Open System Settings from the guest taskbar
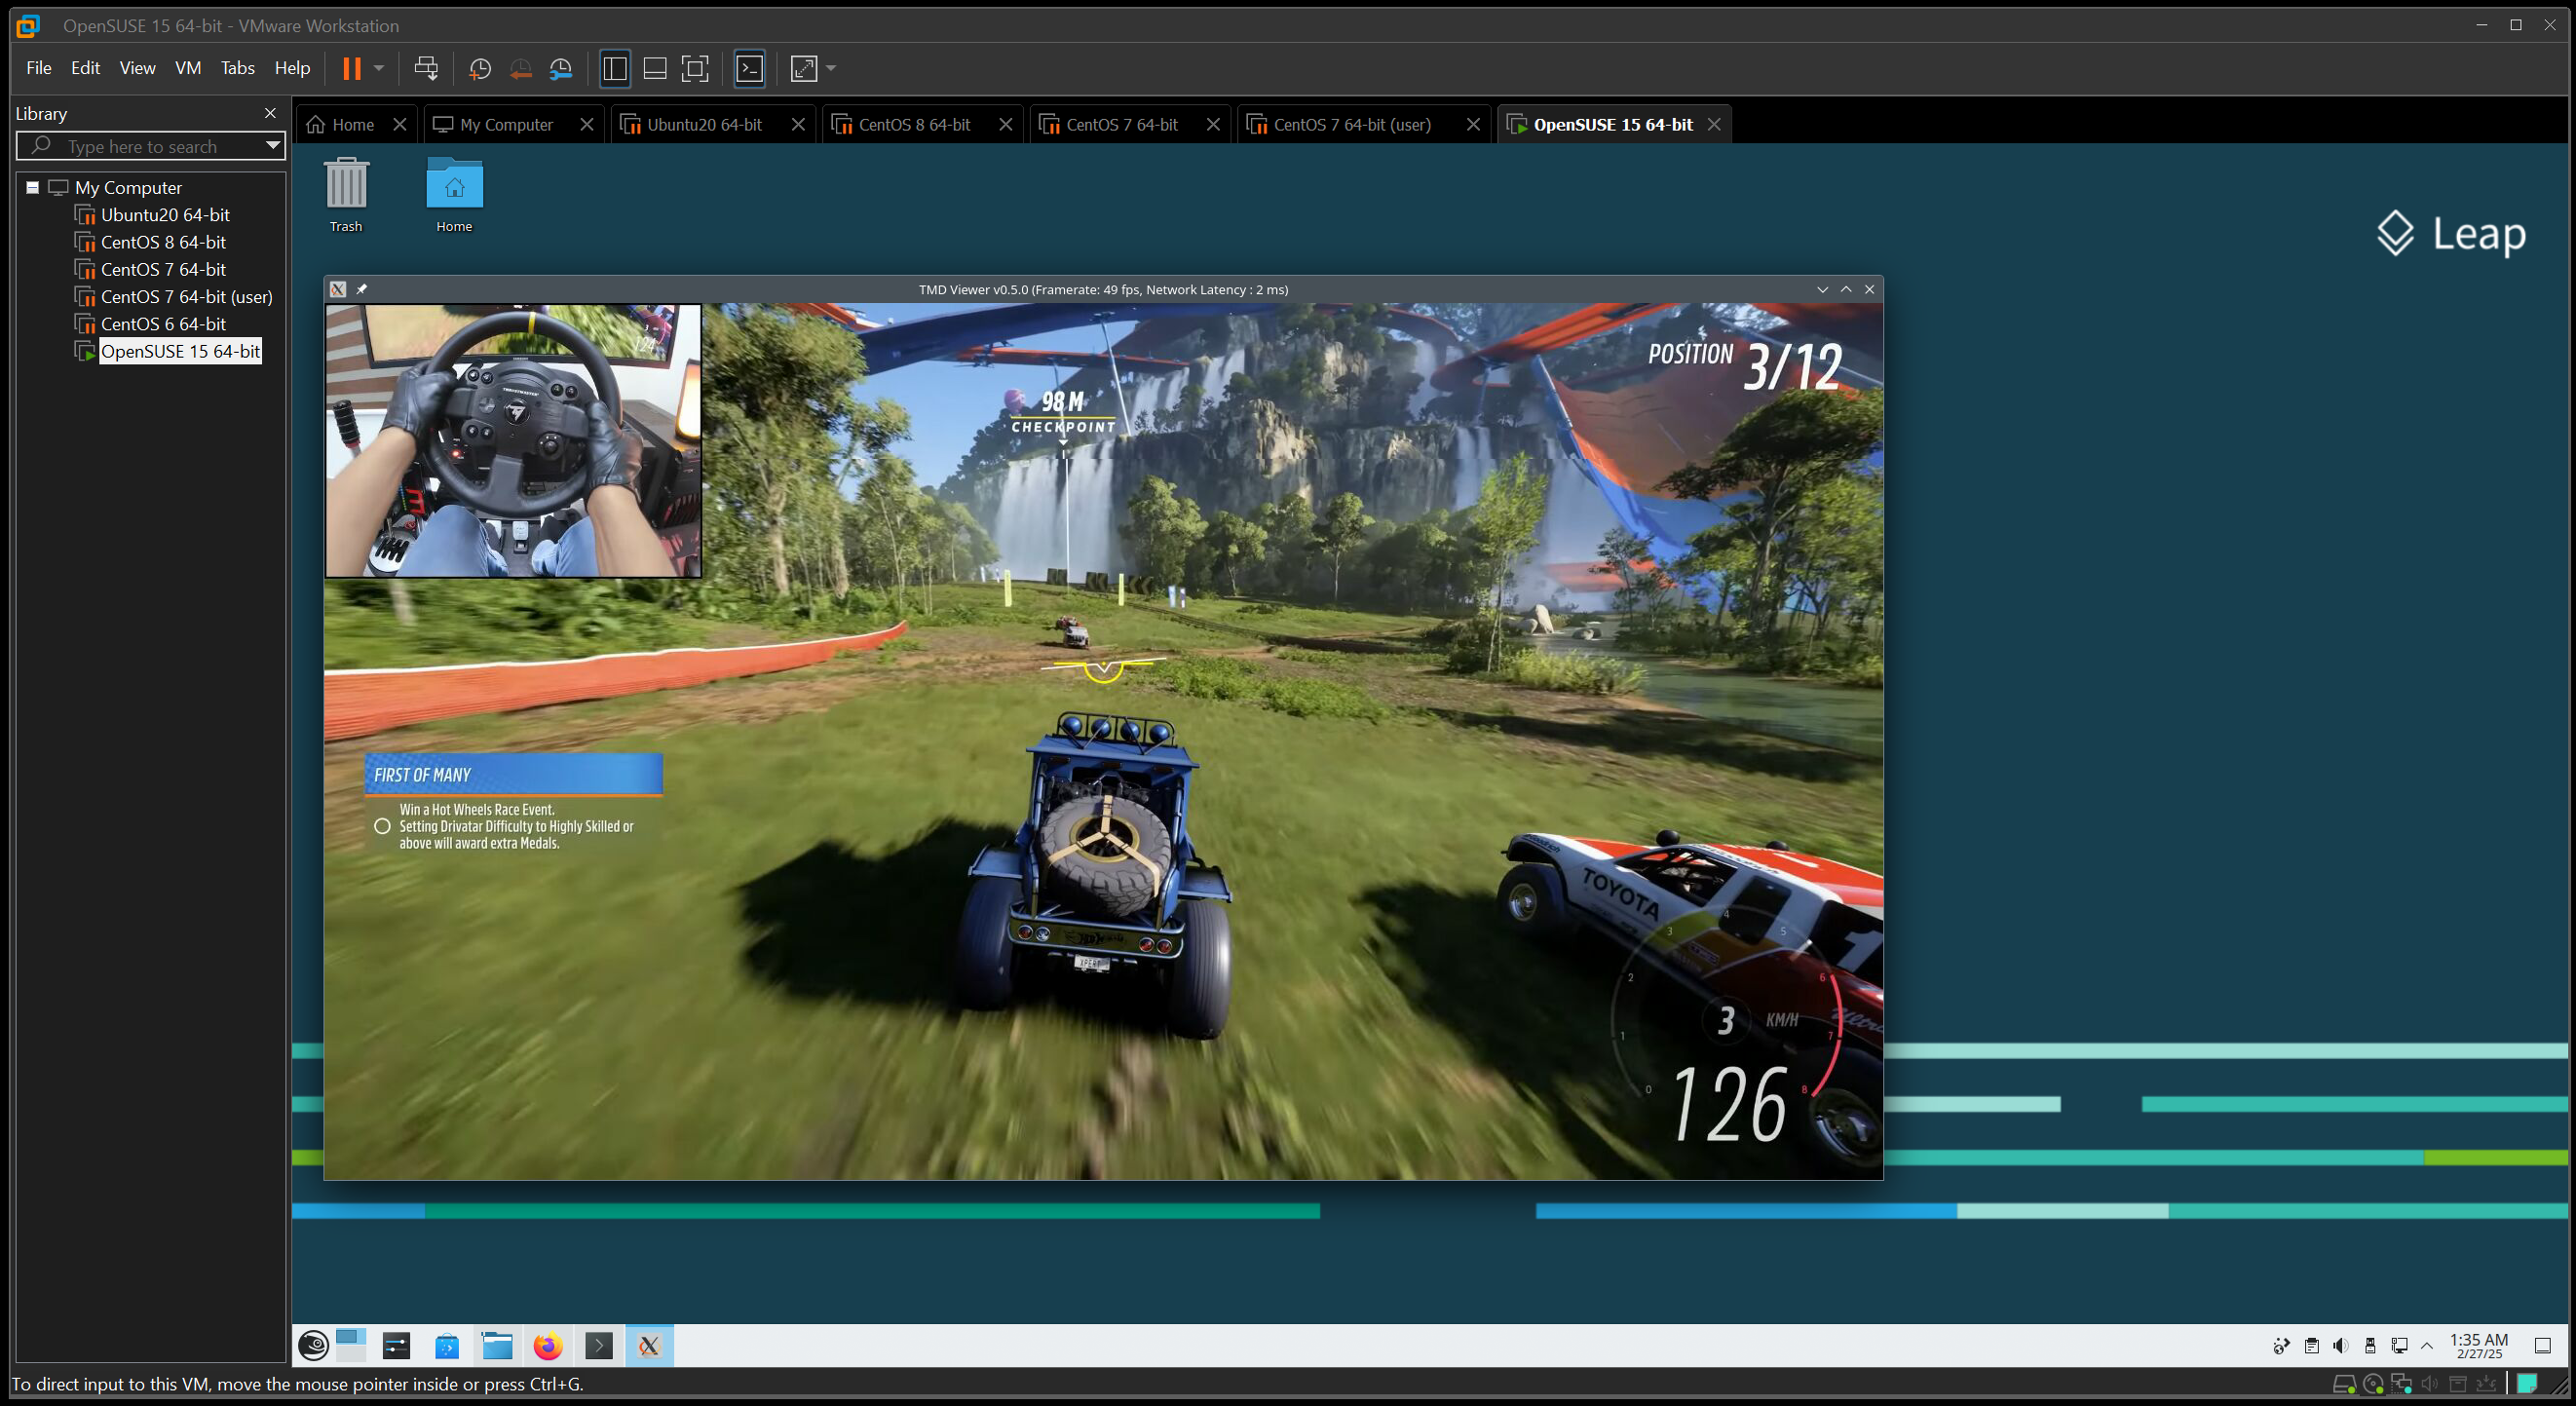Viewport: 2576px width, 1406px height. click(x=397, y=1346)
